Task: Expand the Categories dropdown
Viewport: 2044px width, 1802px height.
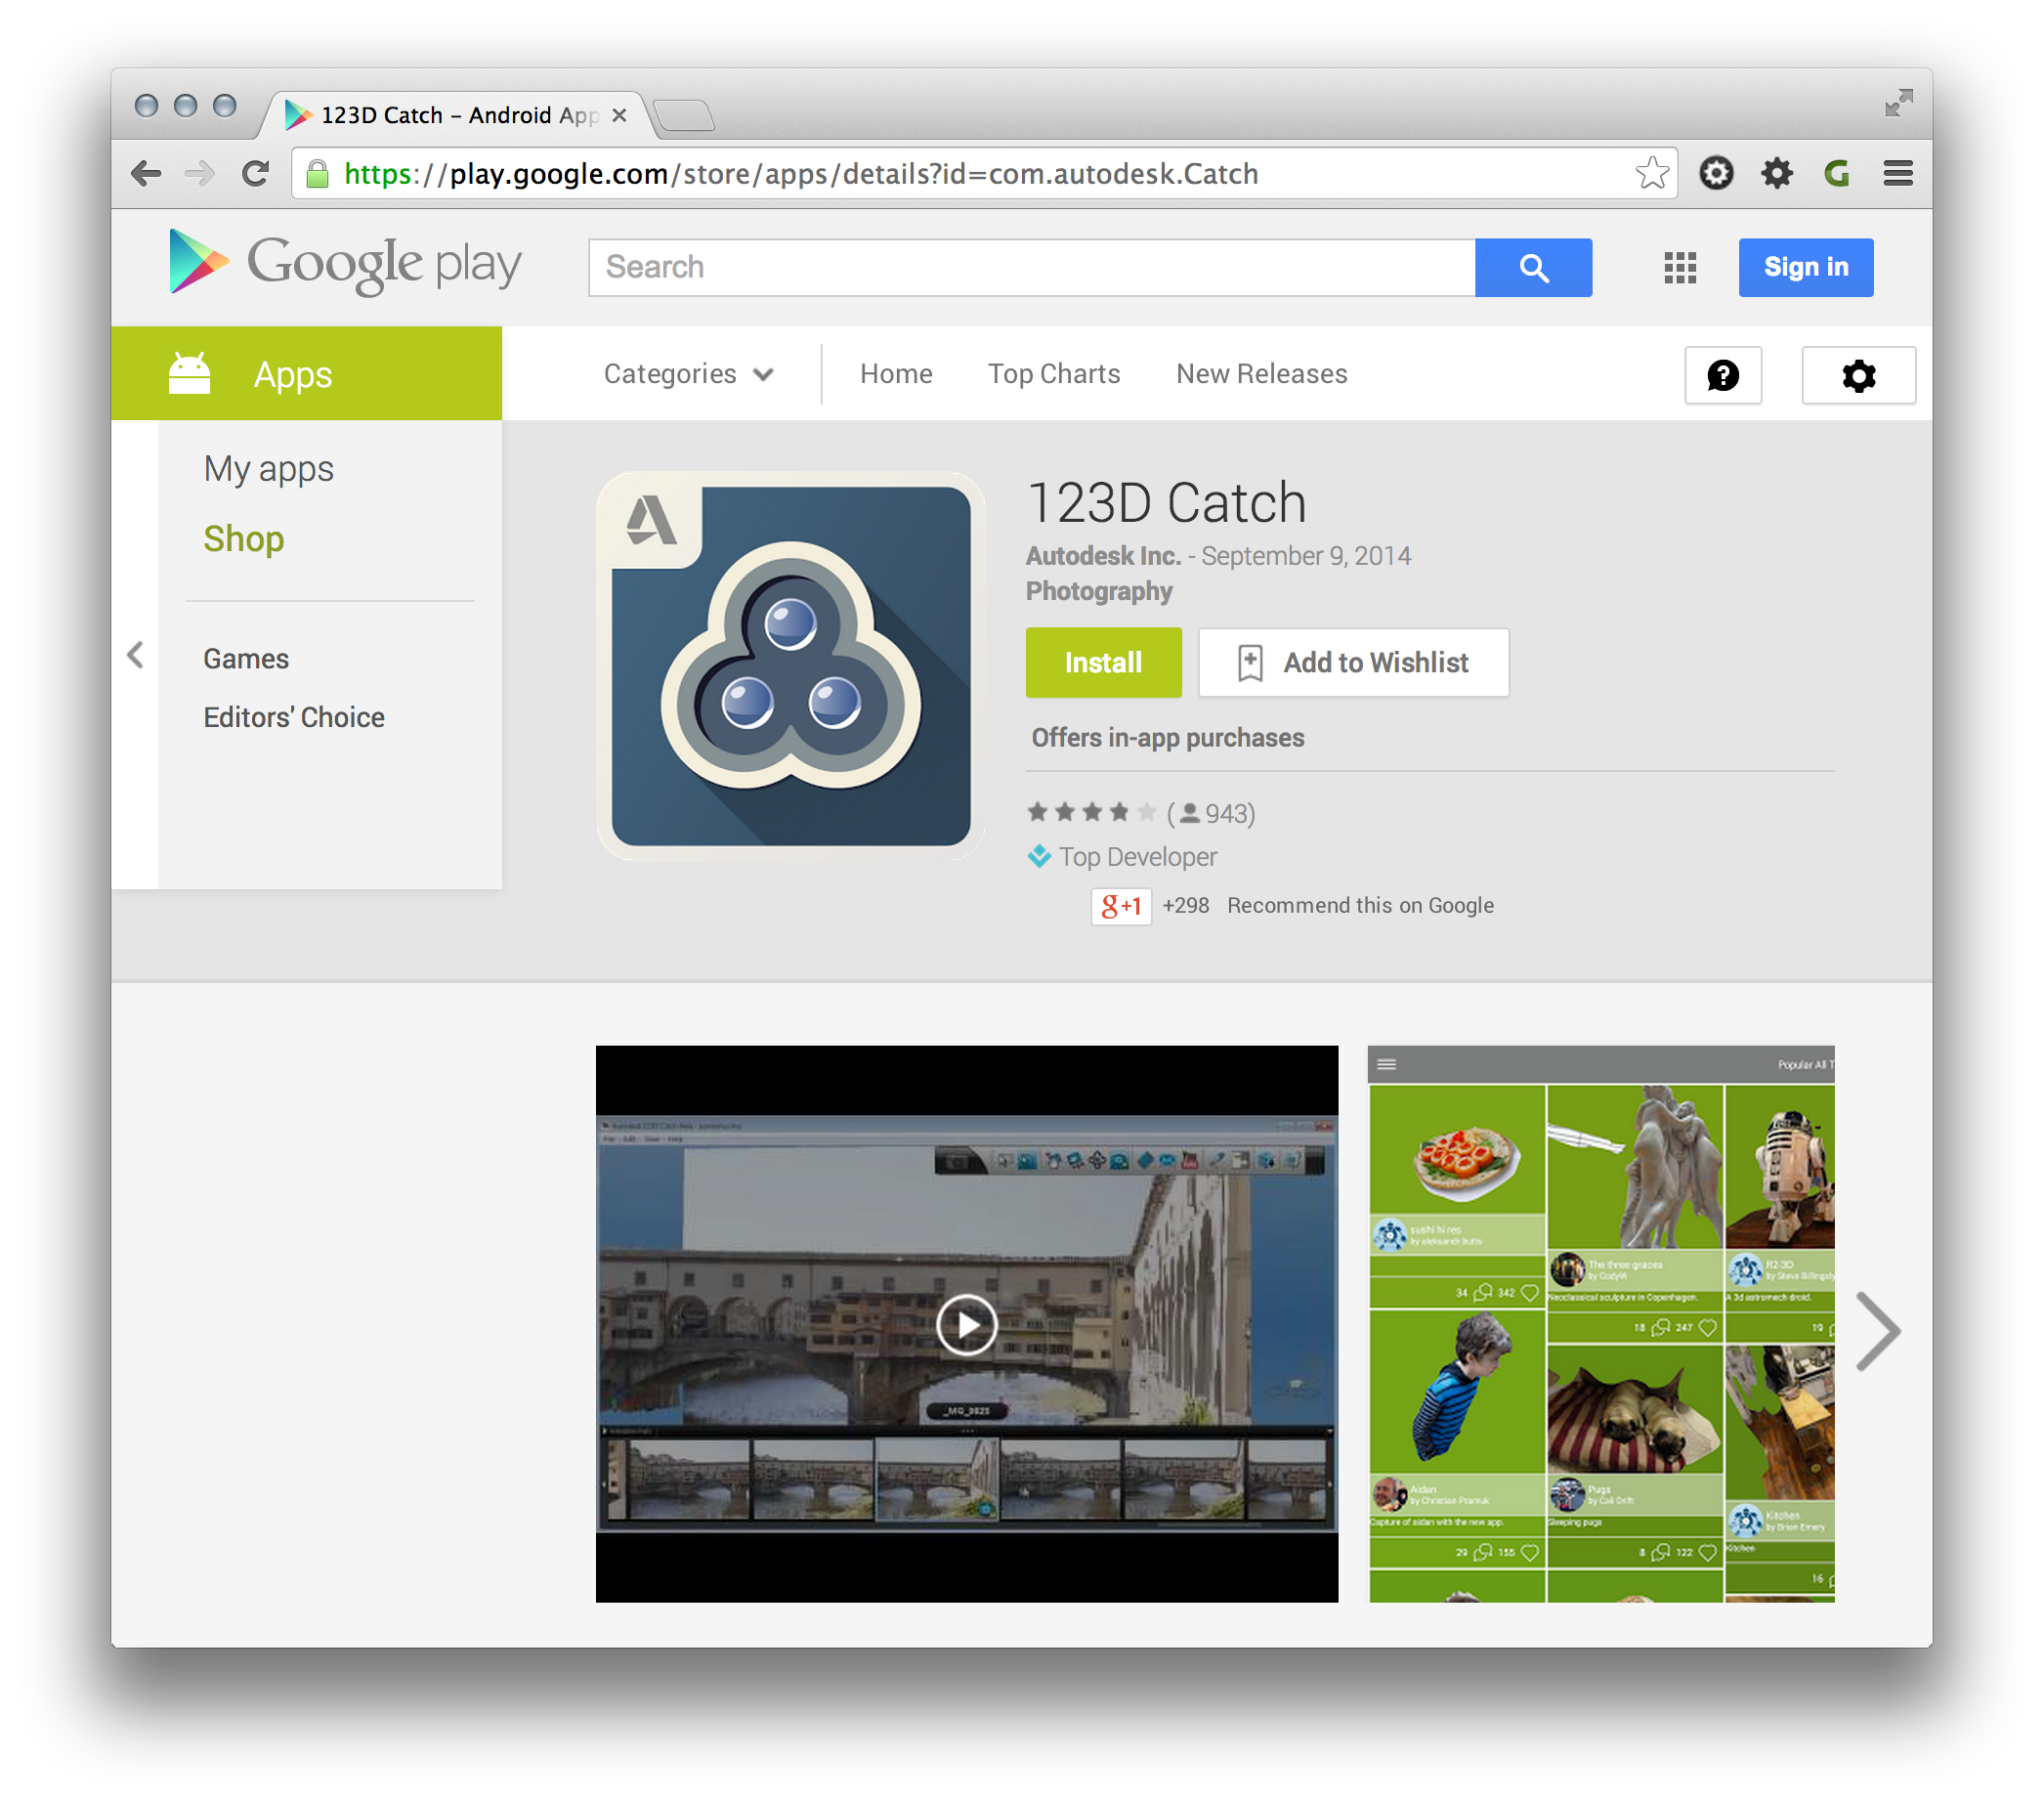Action: tap(688, 374)
